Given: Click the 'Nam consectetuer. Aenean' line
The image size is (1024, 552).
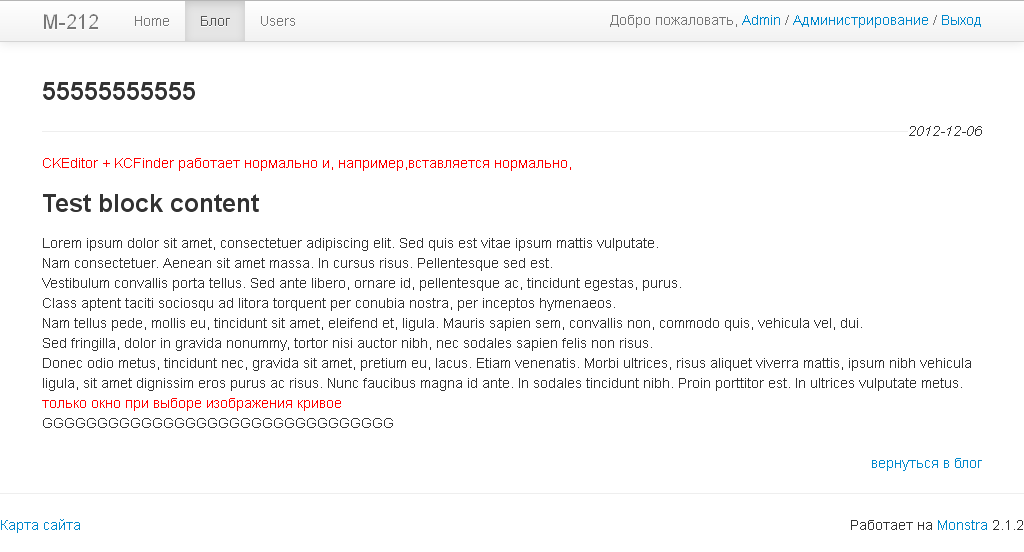Looking at the screenshot, I should 298,263.
